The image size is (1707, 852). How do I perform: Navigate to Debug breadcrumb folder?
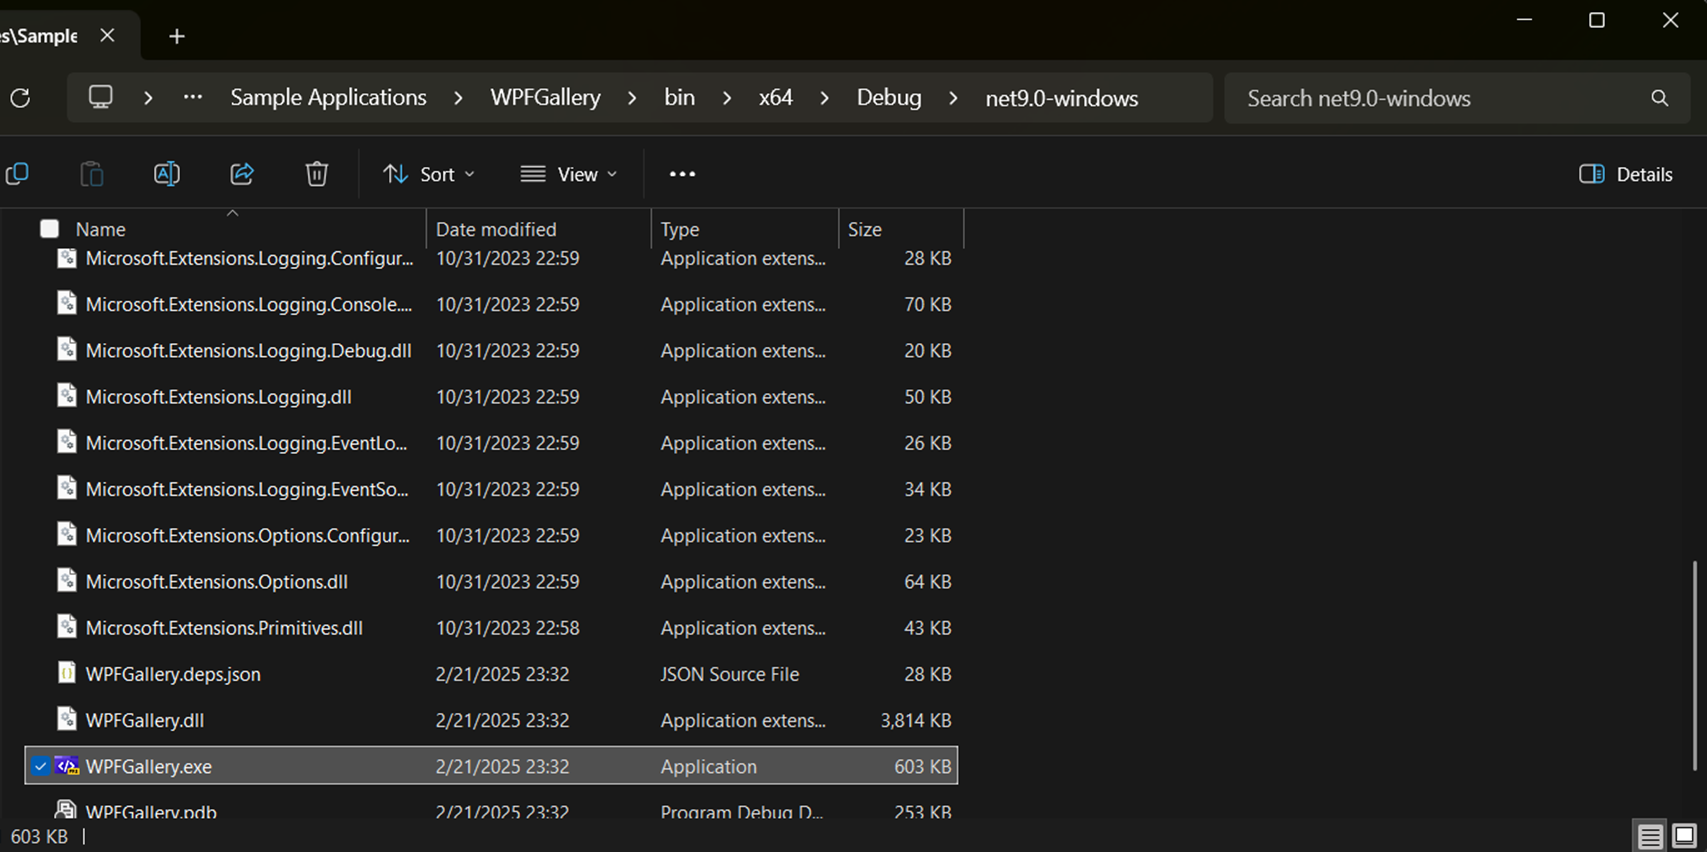pyautogui.click(x=889, y=98)
